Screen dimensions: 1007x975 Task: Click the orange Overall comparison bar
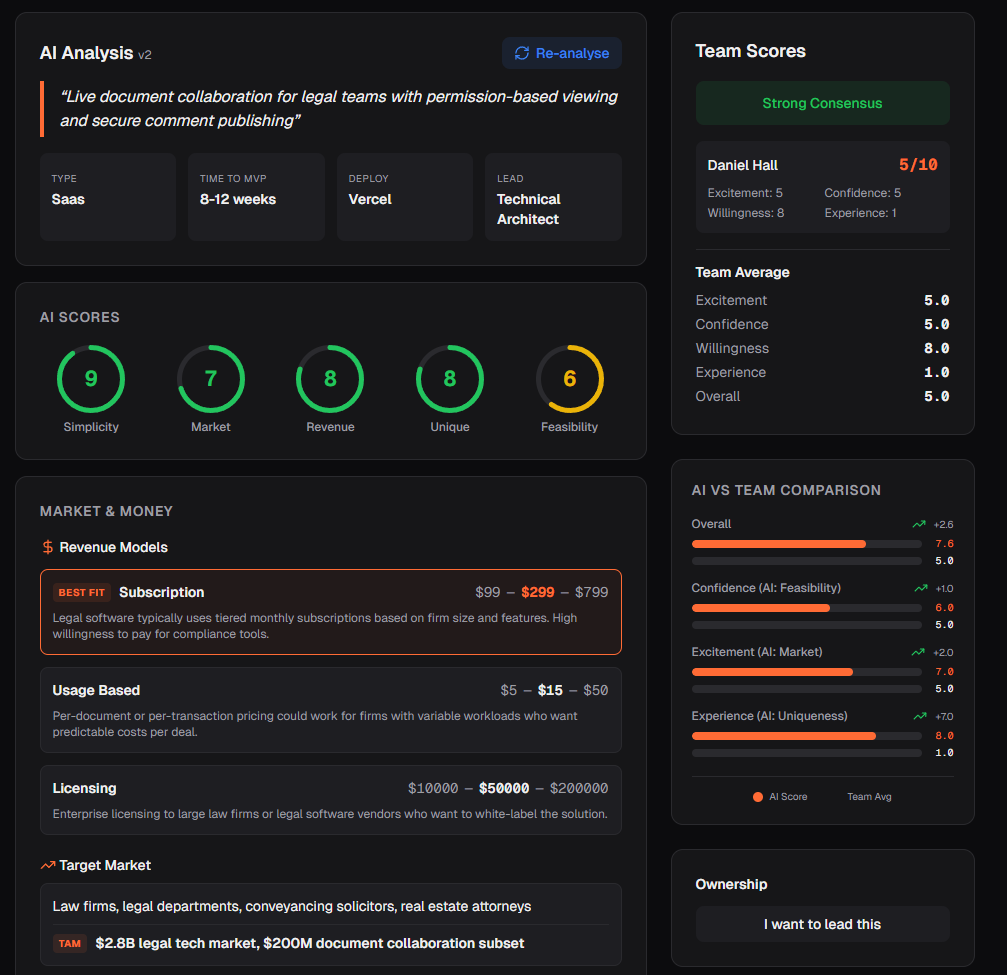[778, 544]
